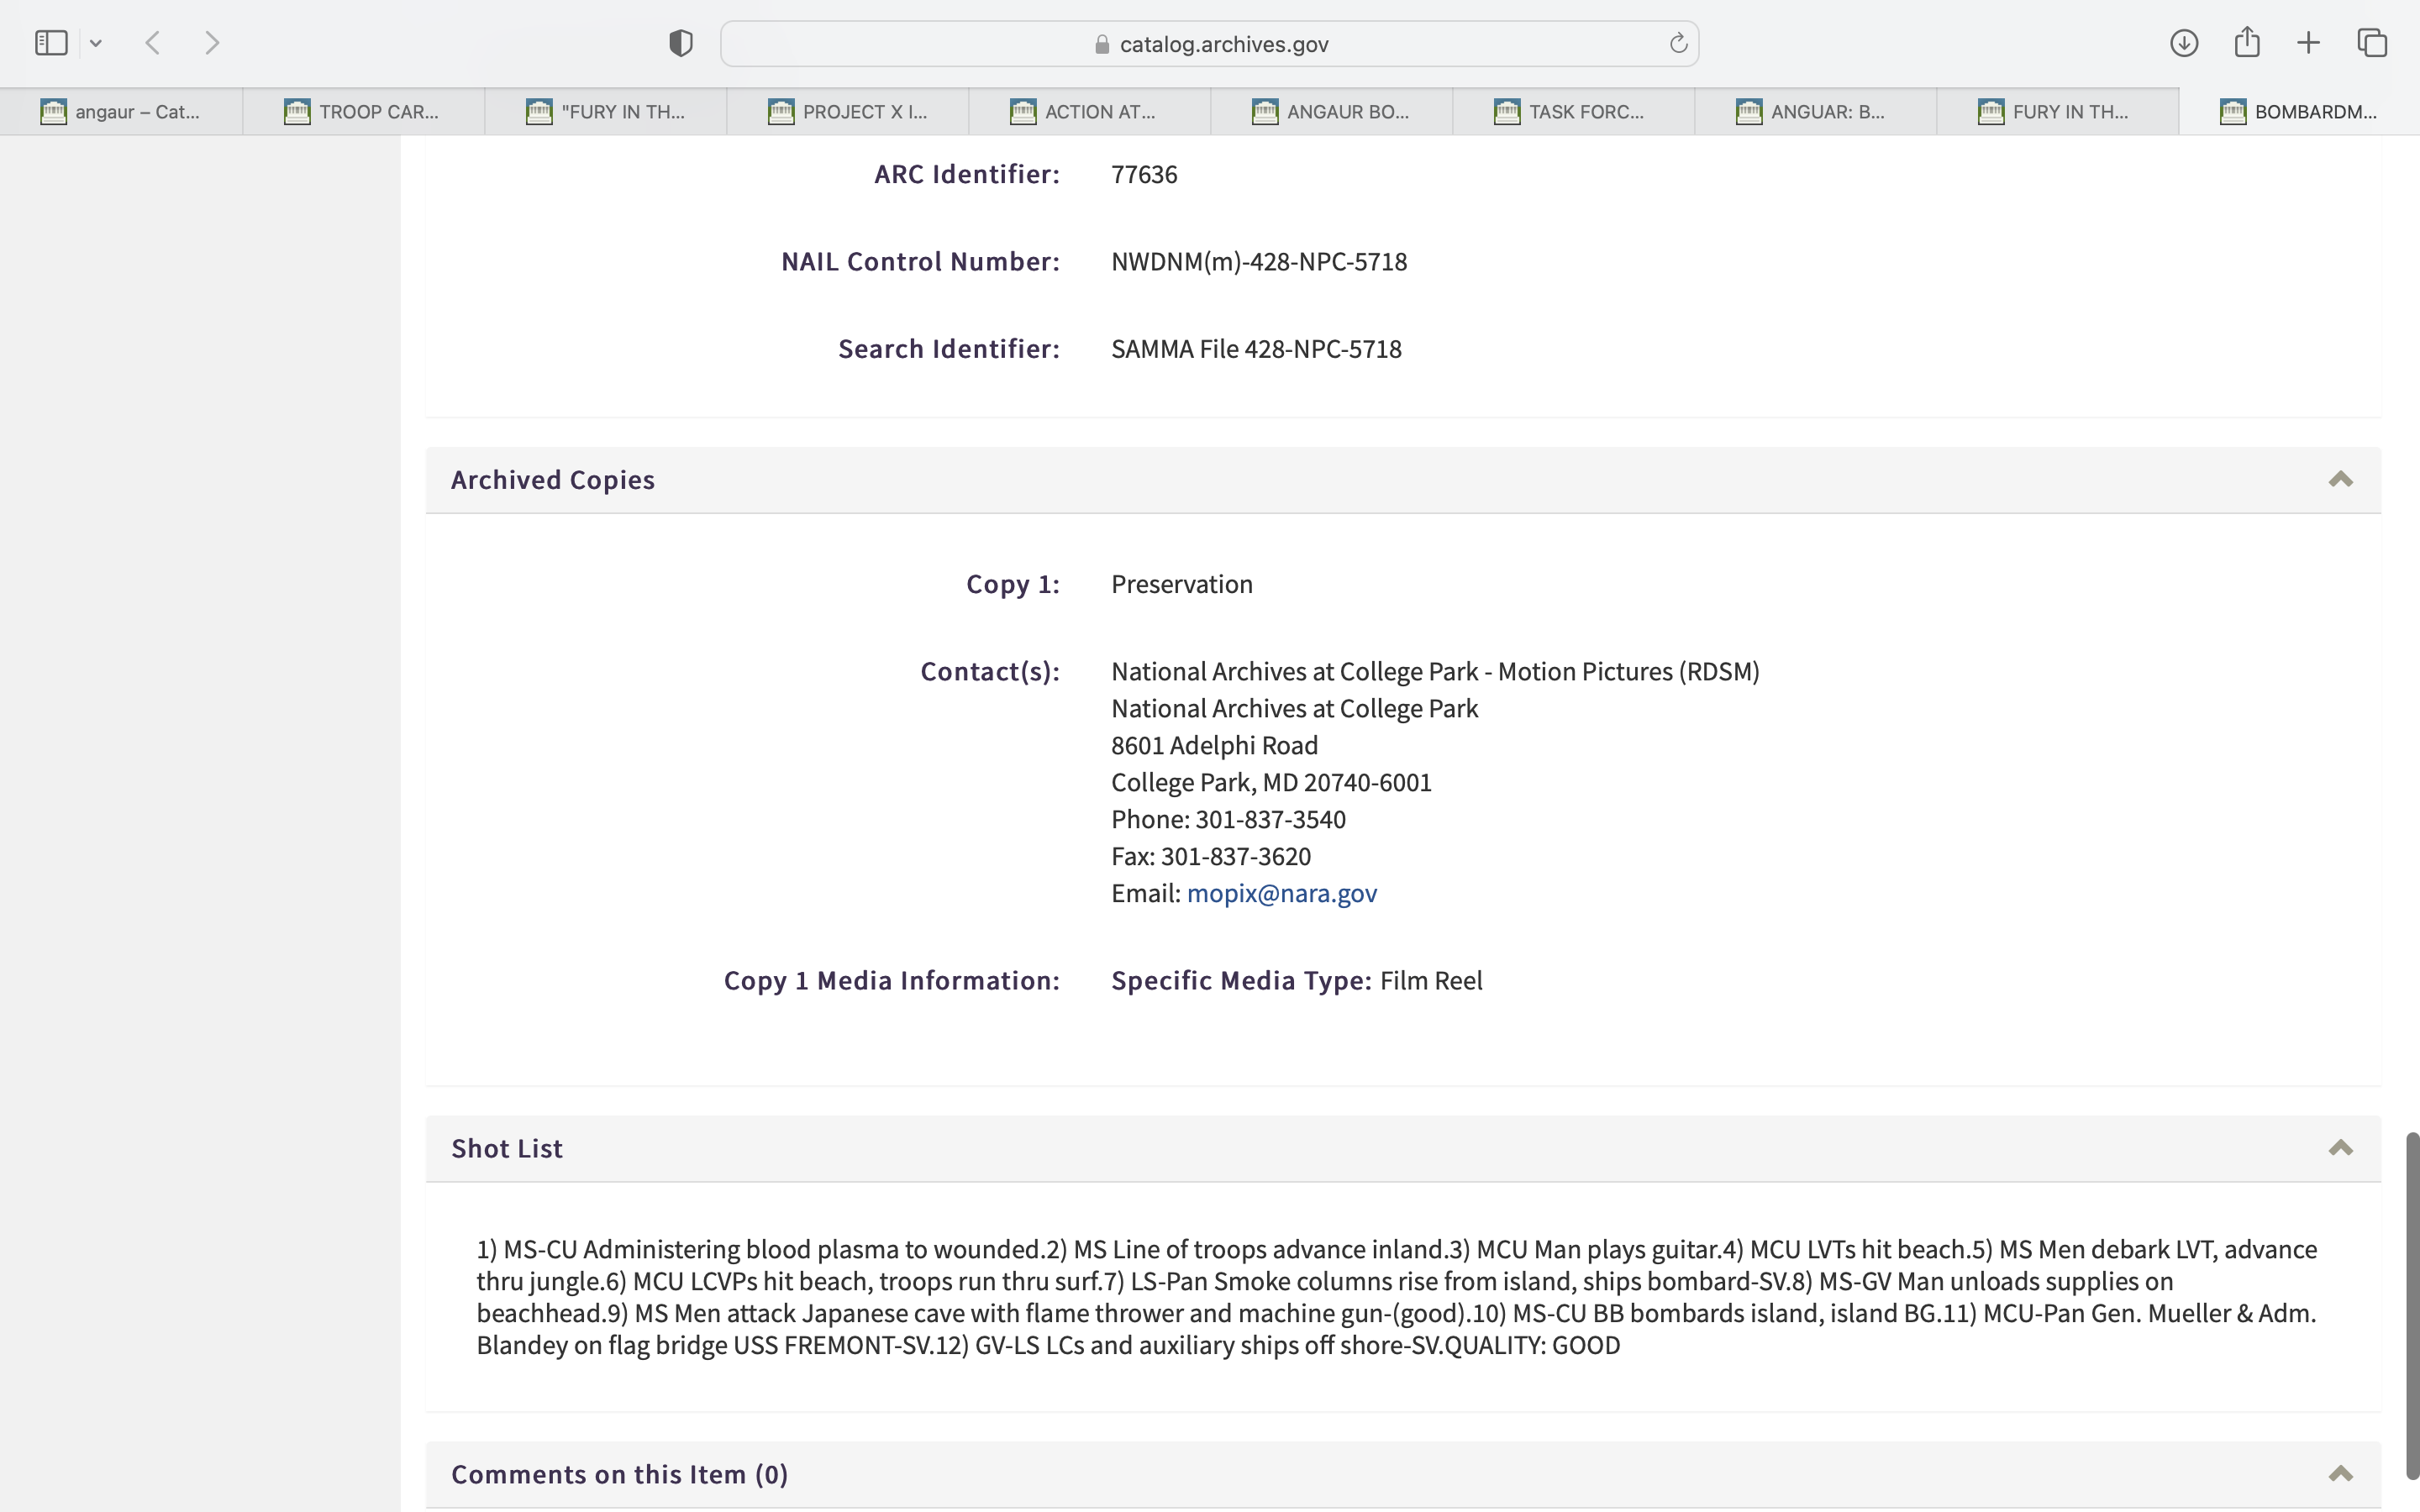The width and height of the screenshot is (2420, 1512).
Task: Switch to the angaur – Cat... tab
Action: 120,112
